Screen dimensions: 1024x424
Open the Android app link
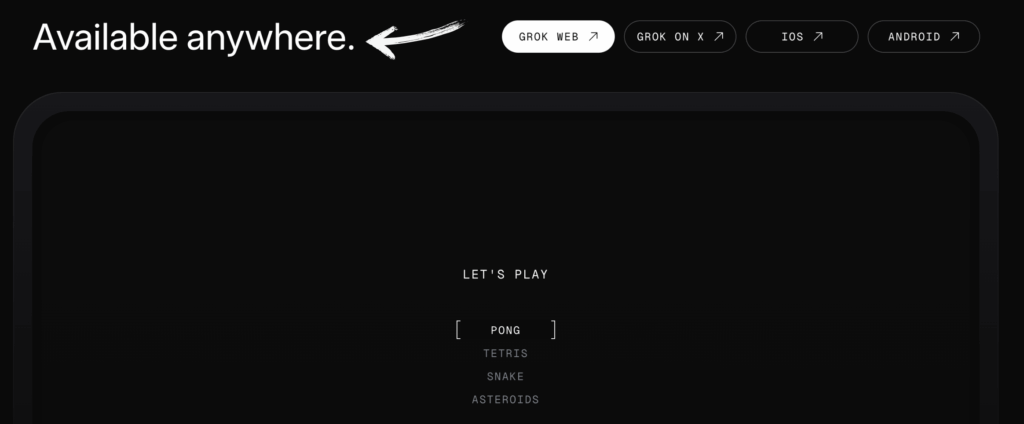tap(923, 37)
